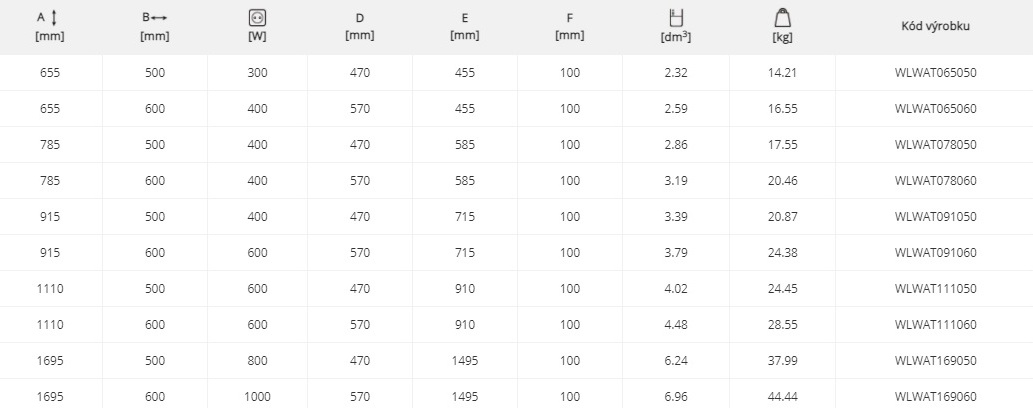Viewport: 1033px width, 408px height.
Task: Click the D [mm] column header
Action: pos(360,26)
